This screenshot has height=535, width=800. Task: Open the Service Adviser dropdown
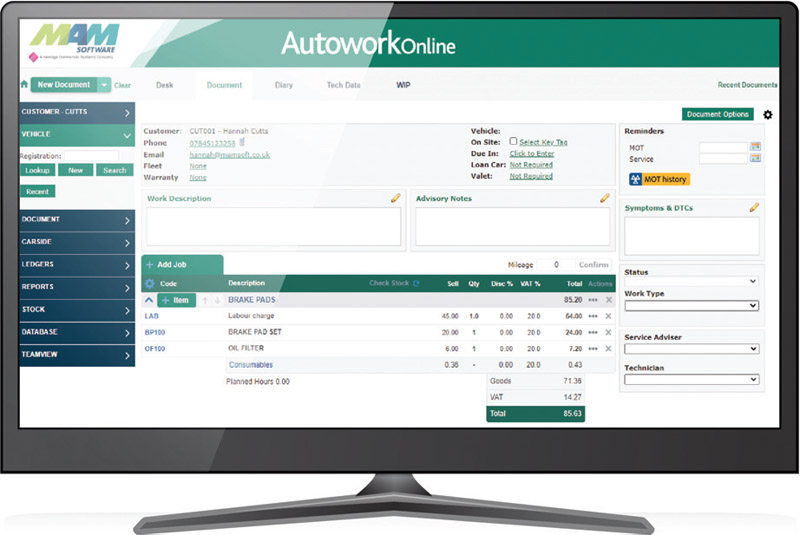tap(691, 349)
